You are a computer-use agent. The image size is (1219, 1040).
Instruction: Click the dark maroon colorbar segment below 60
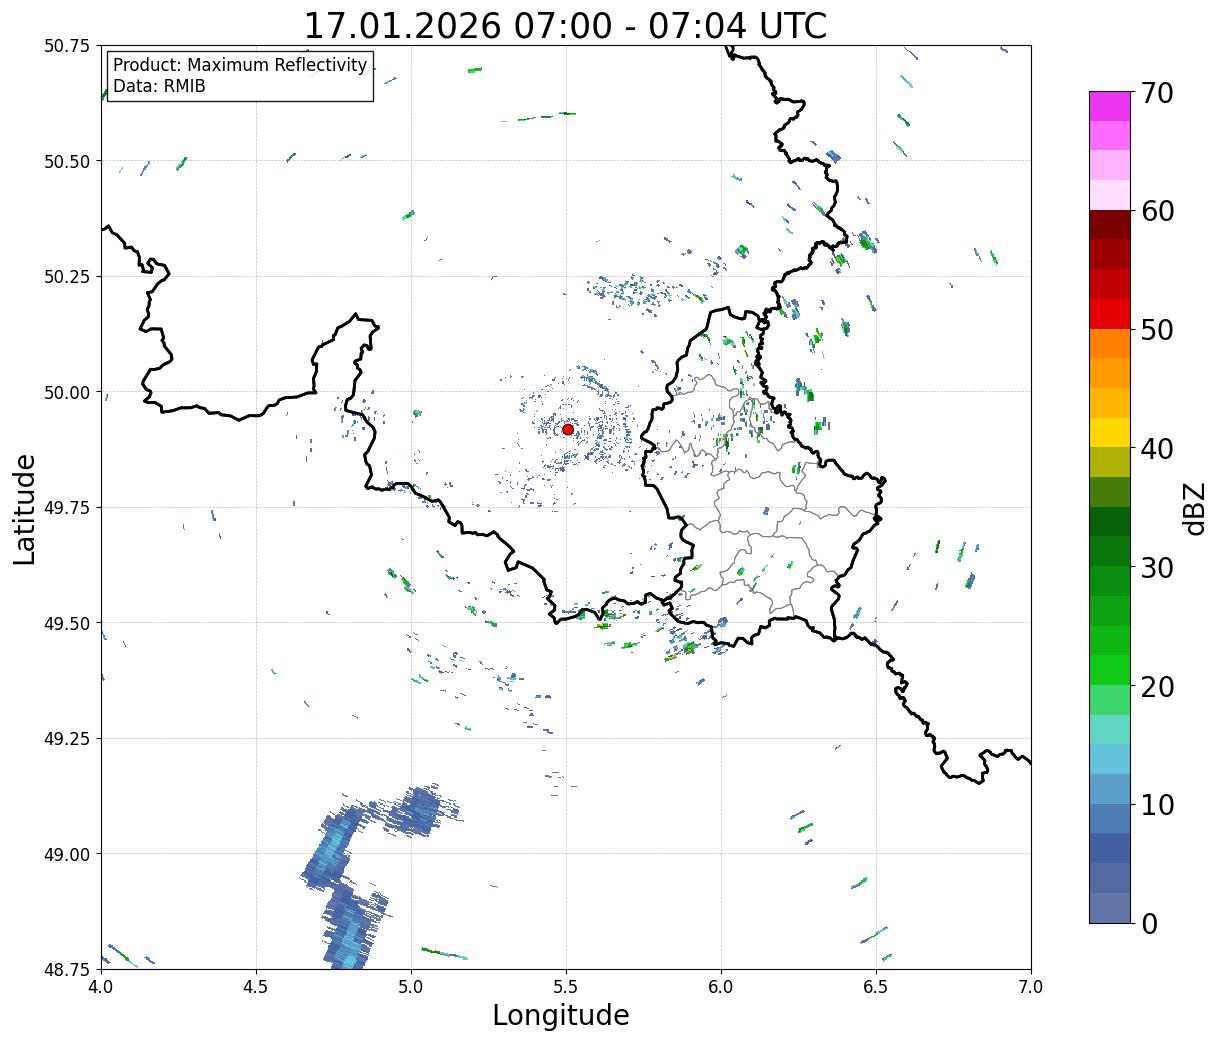click(1110, 225)
